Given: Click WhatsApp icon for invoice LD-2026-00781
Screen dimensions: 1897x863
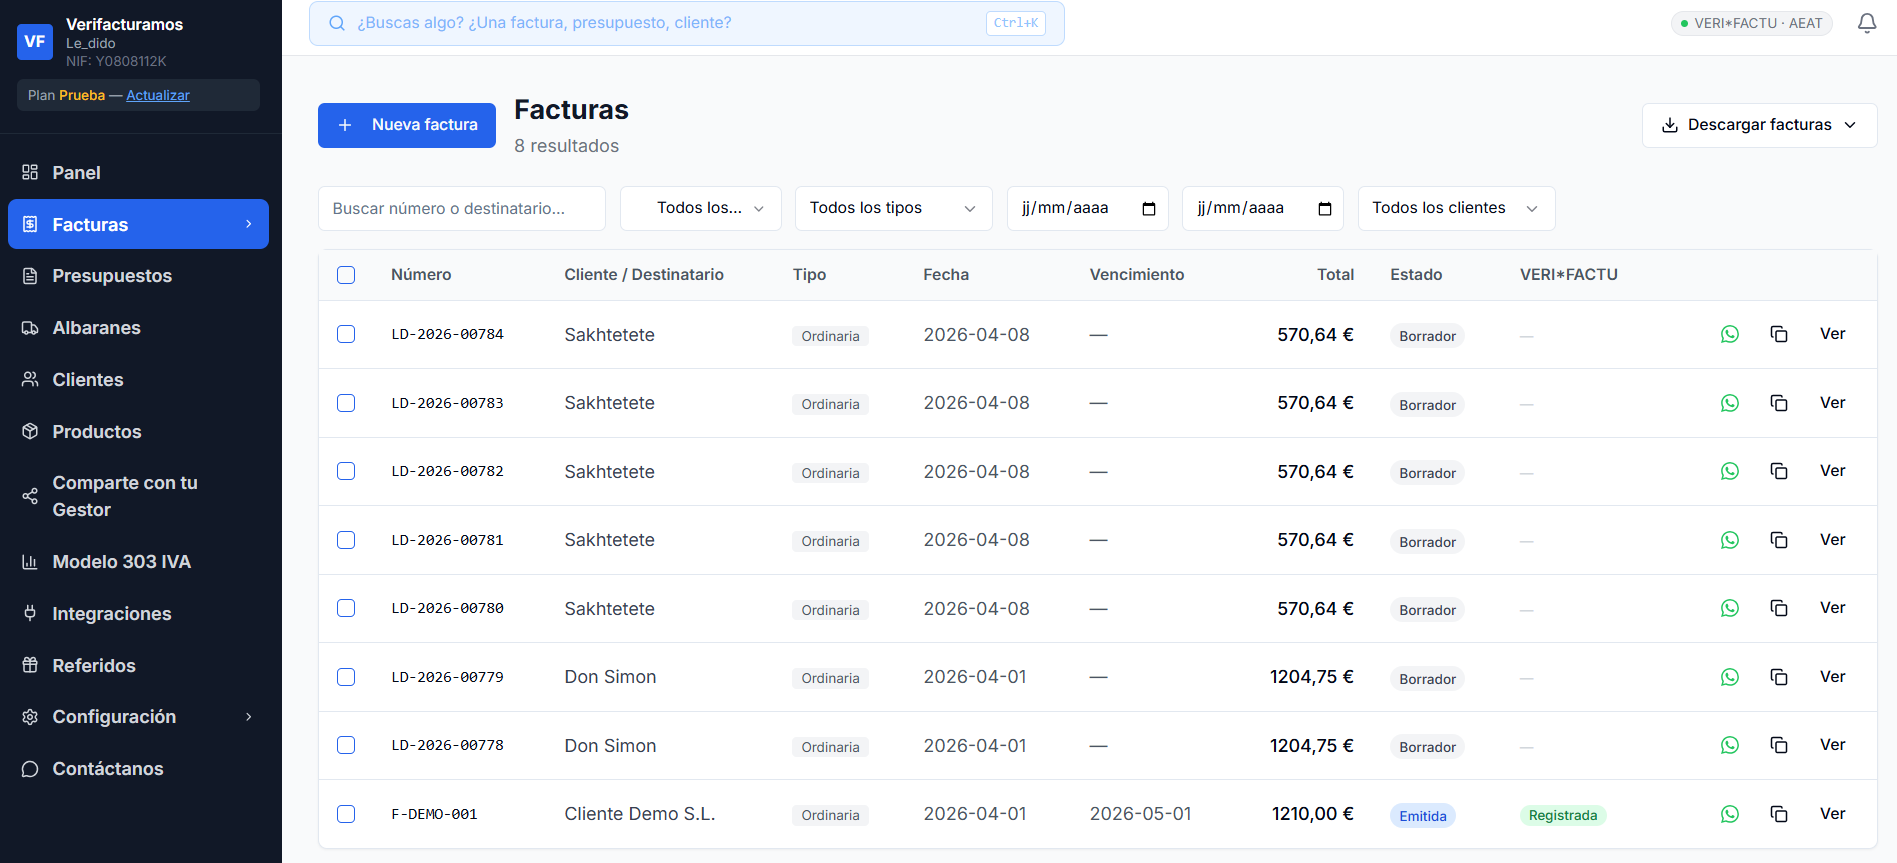Looking at the screenshot, I should [x=1729, y=540].
